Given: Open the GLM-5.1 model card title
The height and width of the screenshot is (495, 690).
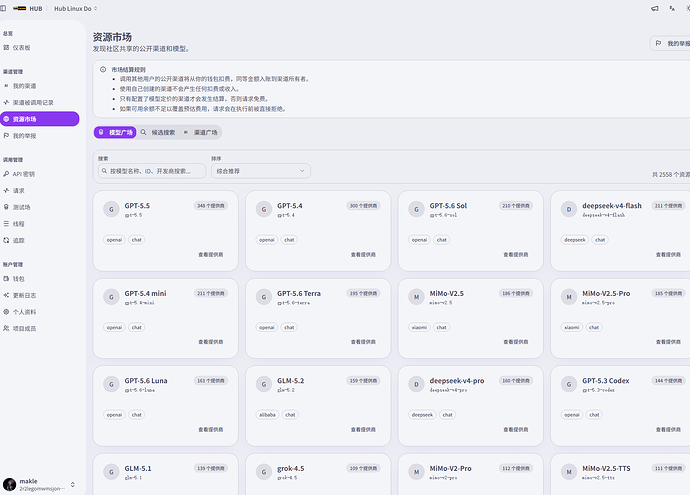Looking at the screenshot, I should tap(138, 468).
